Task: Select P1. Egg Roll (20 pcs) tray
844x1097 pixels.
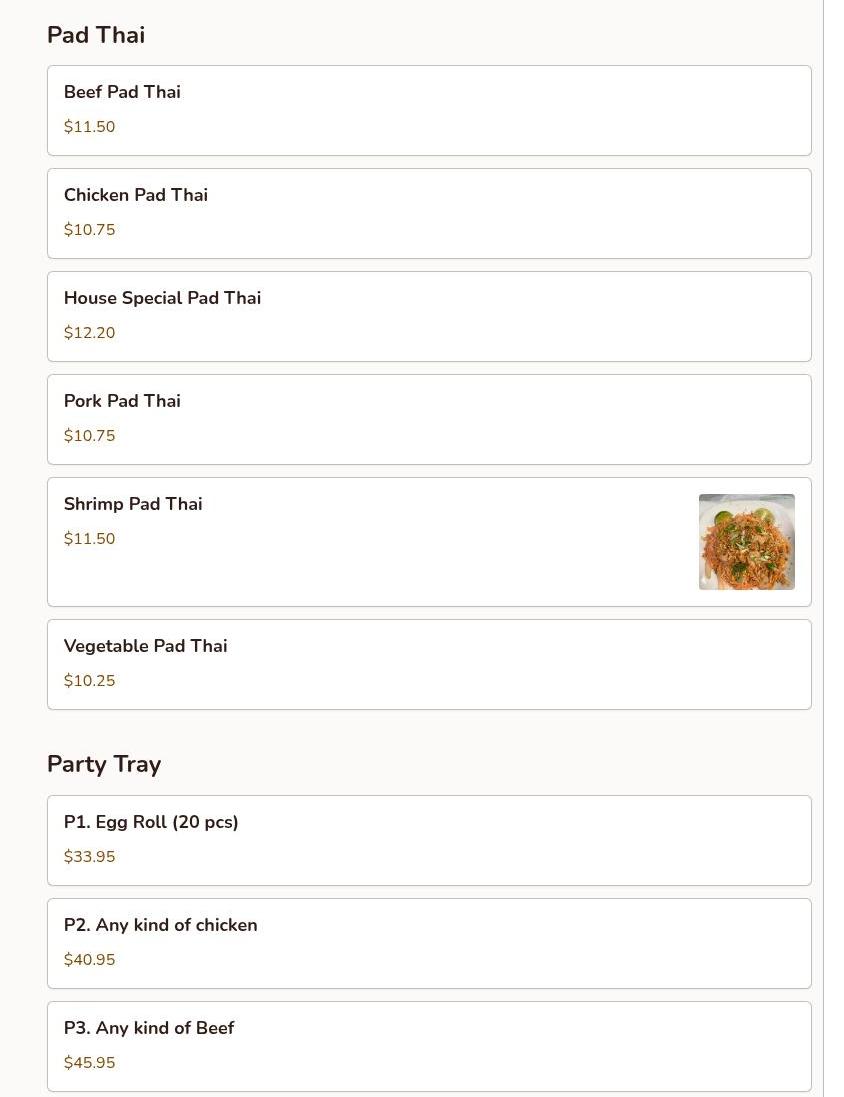Action: click(x=428, y=840)
